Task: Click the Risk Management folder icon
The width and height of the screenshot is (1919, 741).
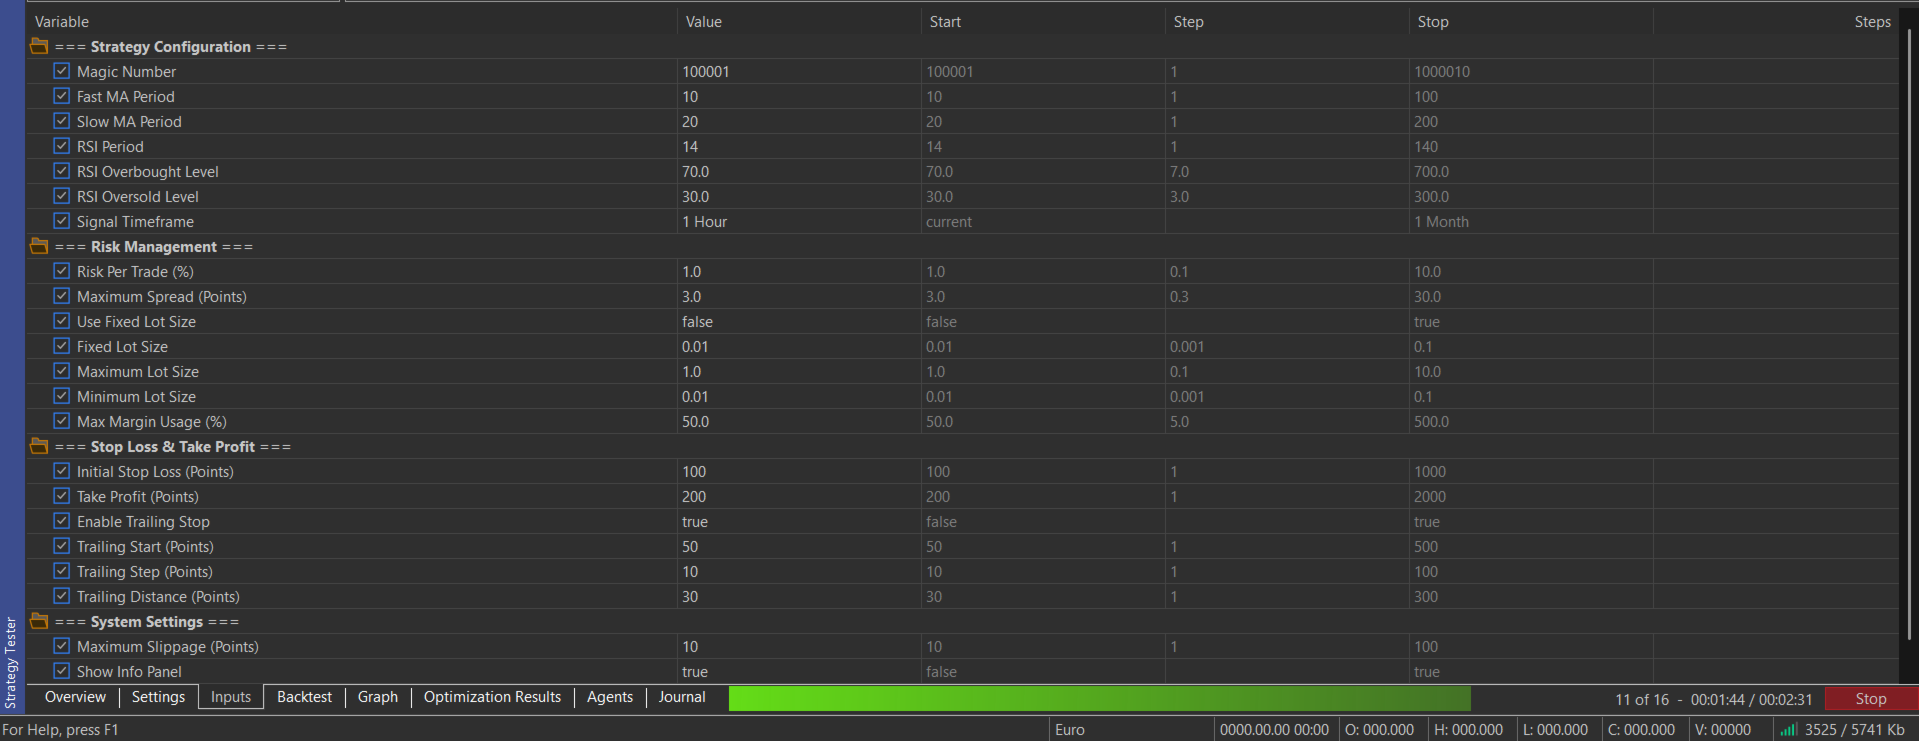Action: point(39,246)
